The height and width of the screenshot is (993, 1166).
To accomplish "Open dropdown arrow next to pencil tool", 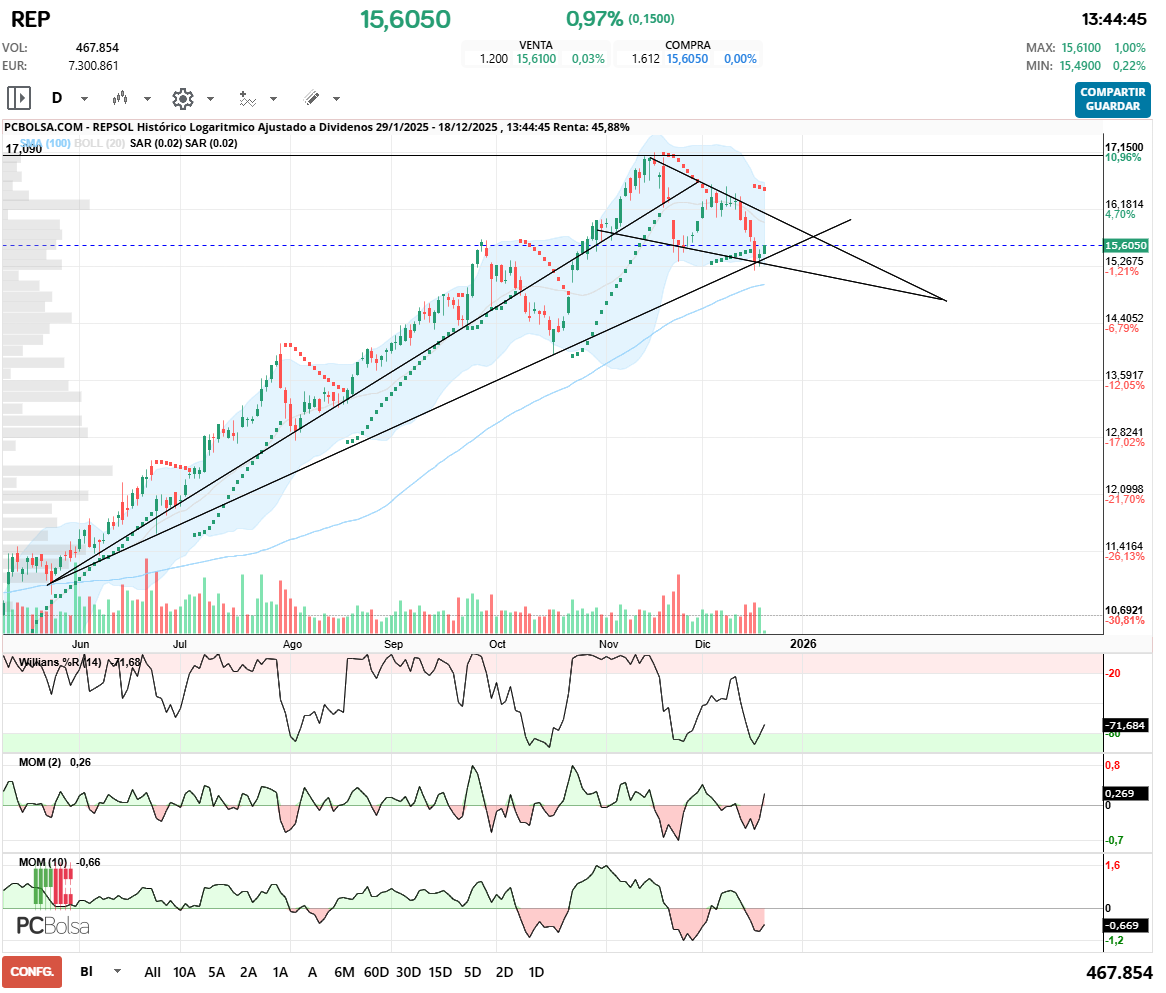I will point(336,99).
